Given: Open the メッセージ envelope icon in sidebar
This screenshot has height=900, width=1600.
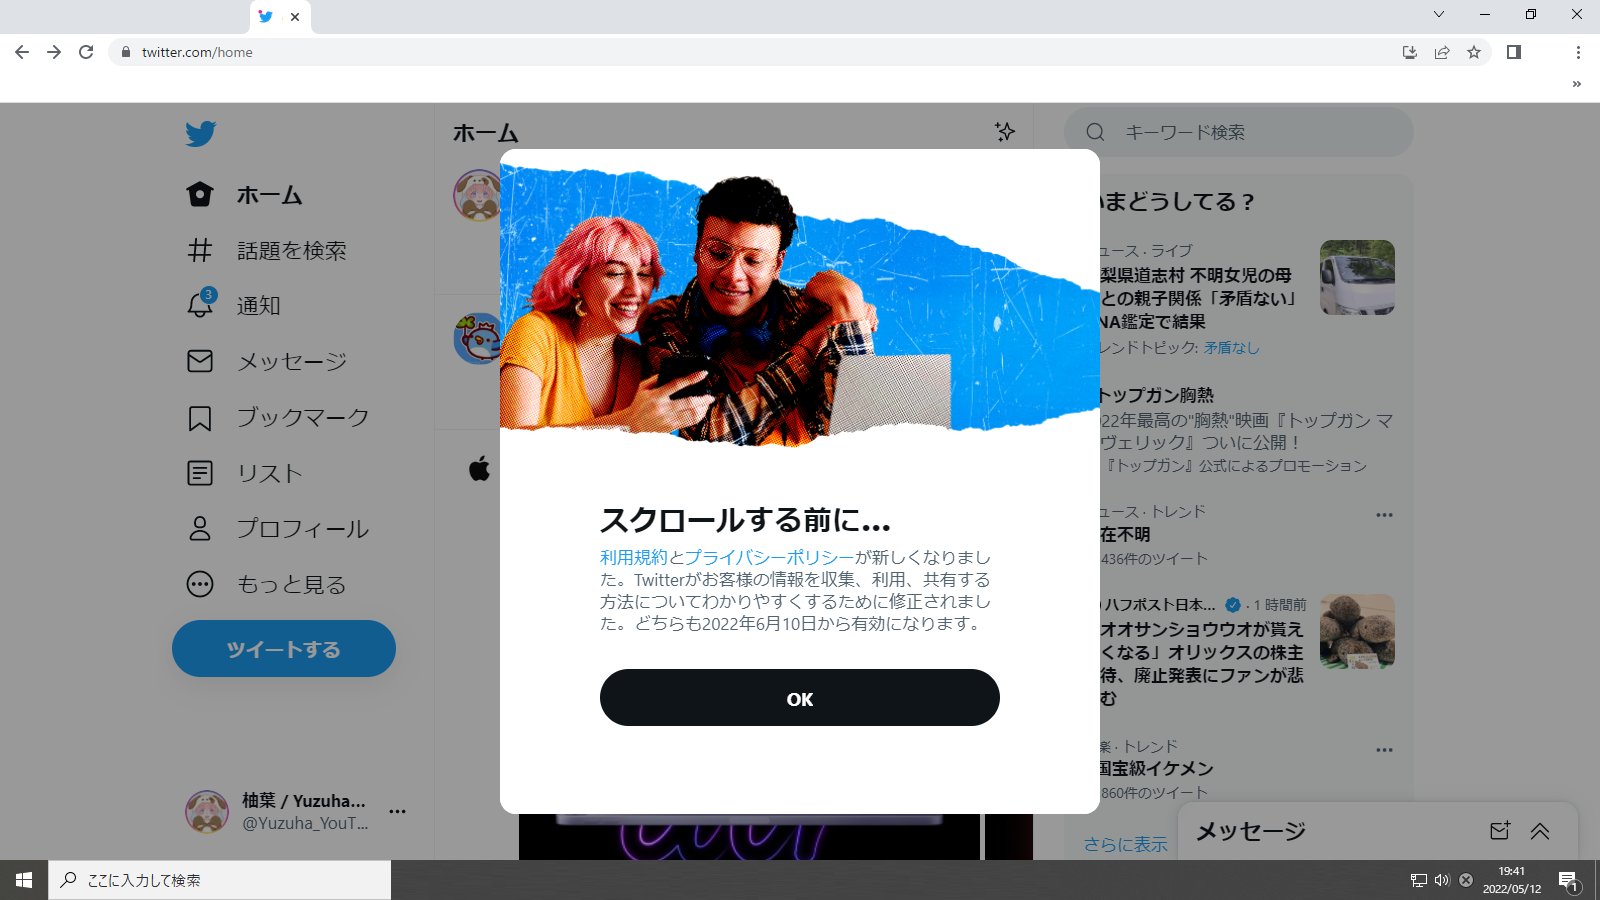Looking at the screenshot, I should tap(200, 361).
